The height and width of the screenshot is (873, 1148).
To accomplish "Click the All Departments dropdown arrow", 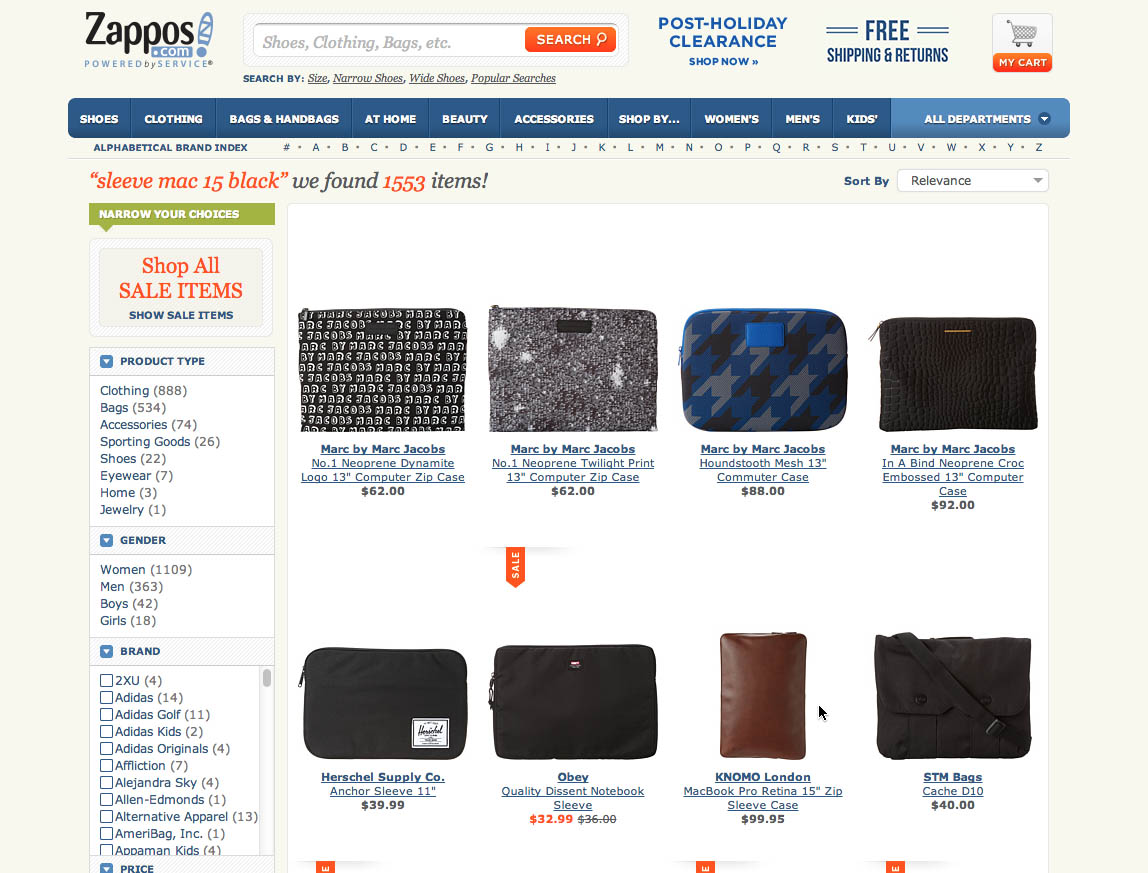I will click(x=1044, y=119).
